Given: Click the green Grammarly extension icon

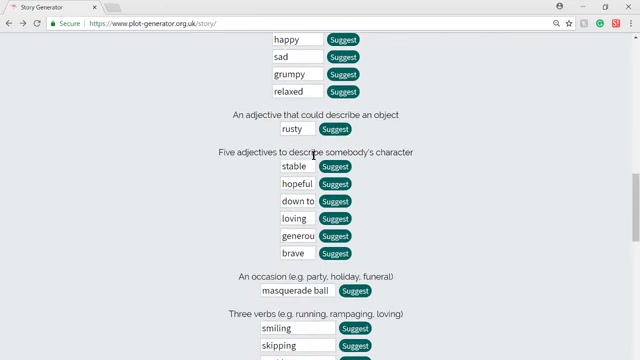Looking at the screenshot, I should click(x=600, y=24).
